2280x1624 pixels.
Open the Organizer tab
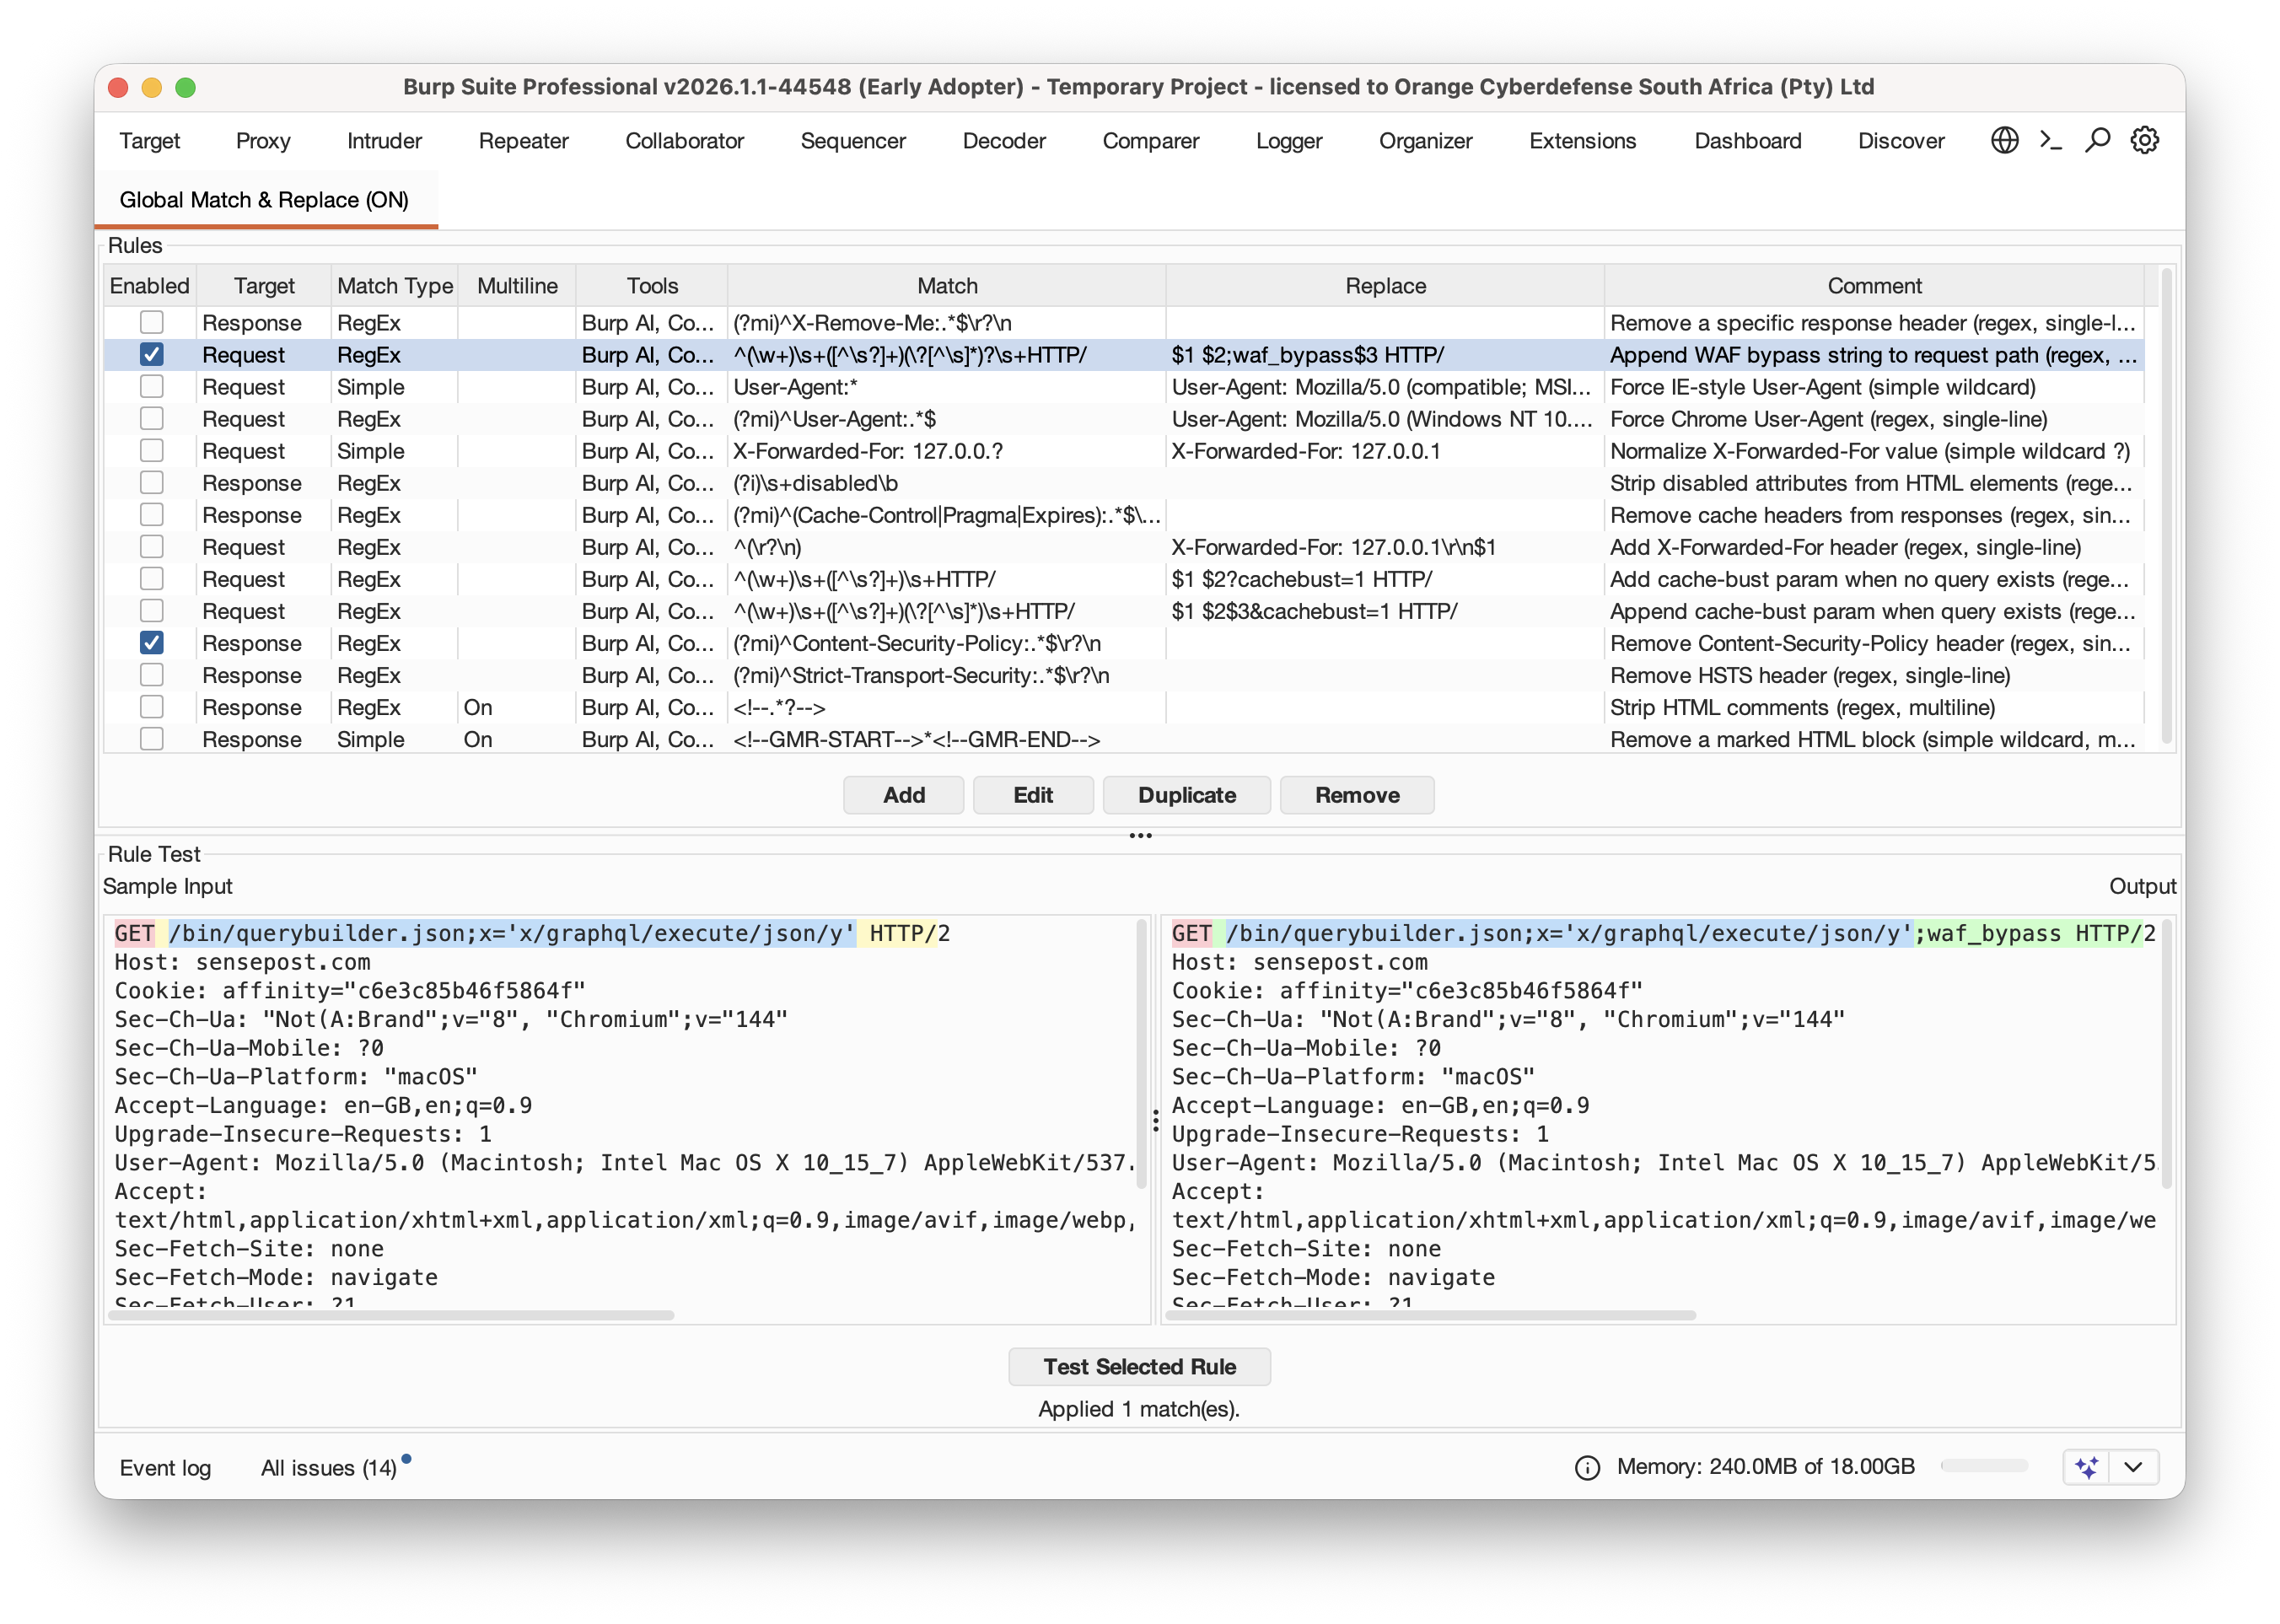tap(1425, 141)
